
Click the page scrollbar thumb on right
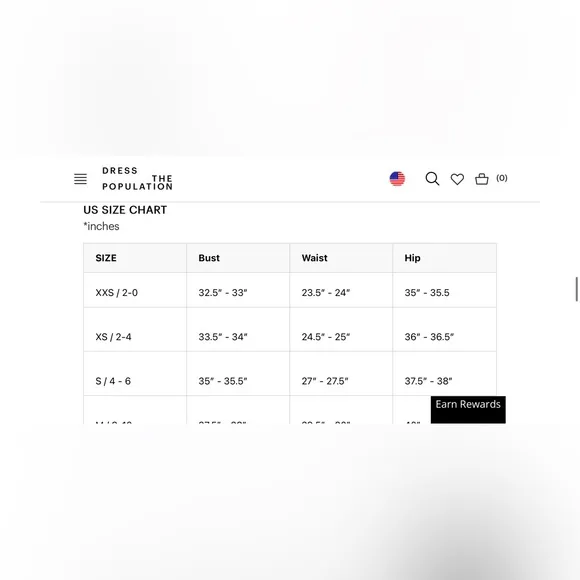(576, 289)
